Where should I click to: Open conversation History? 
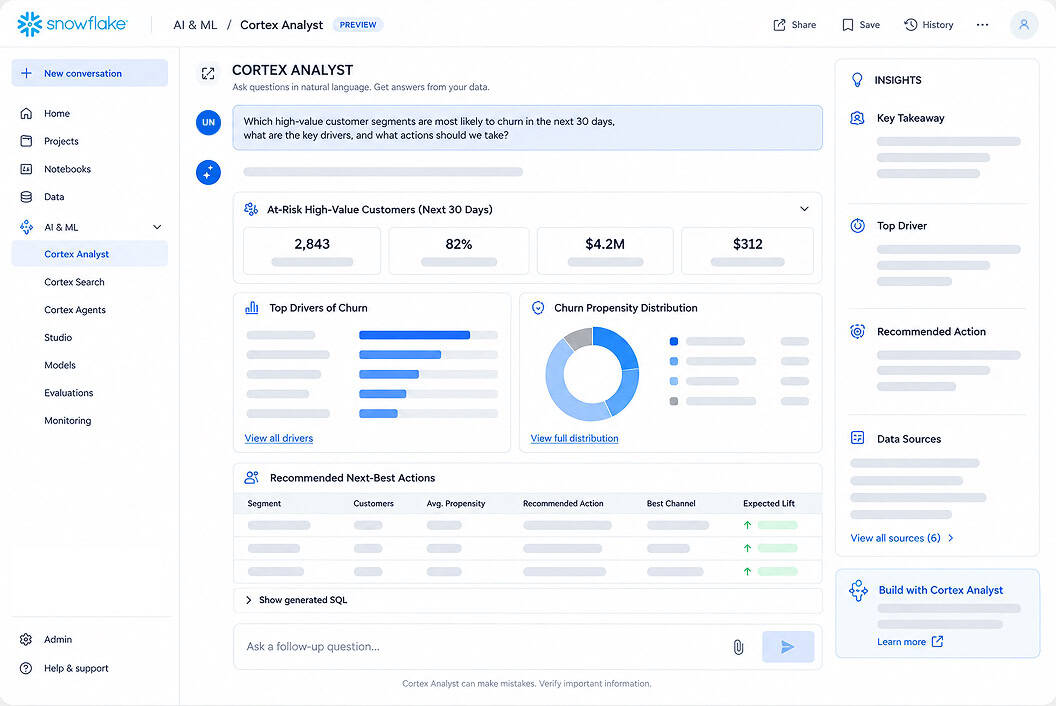(929, 25)
